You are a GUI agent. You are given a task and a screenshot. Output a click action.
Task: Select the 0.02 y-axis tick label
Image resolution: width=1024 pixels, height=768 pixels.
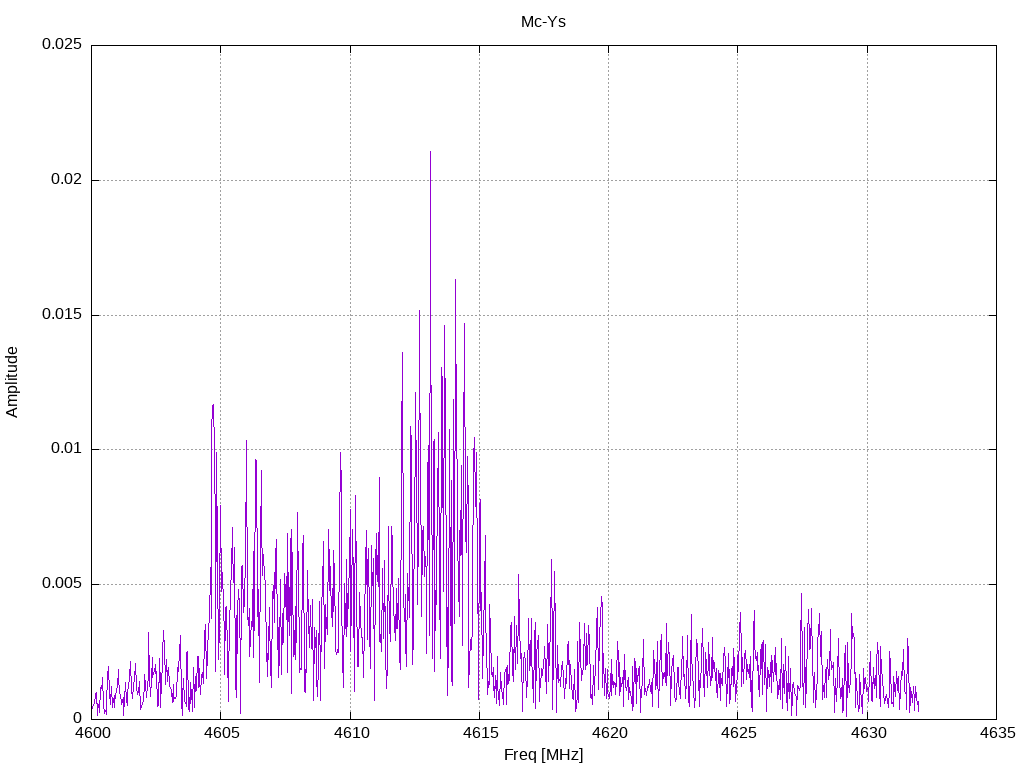(x=65, y=180)
